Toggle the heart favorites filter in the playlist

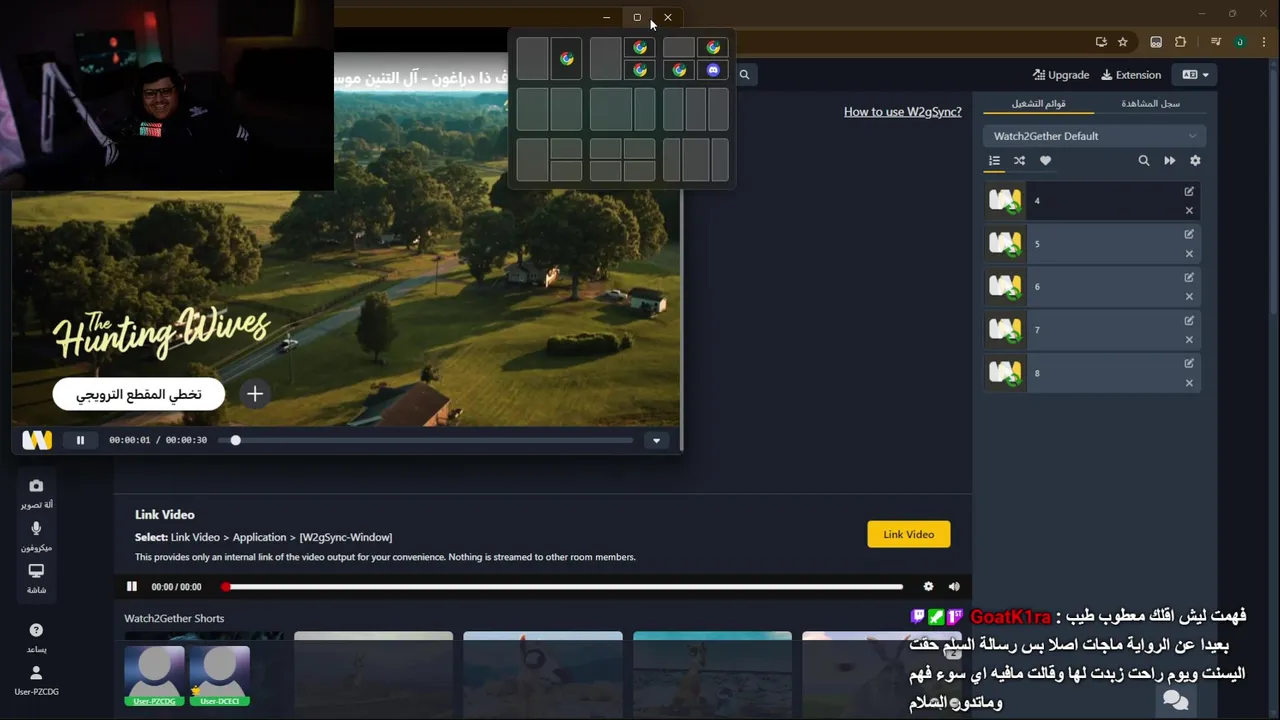[1045, 161]
